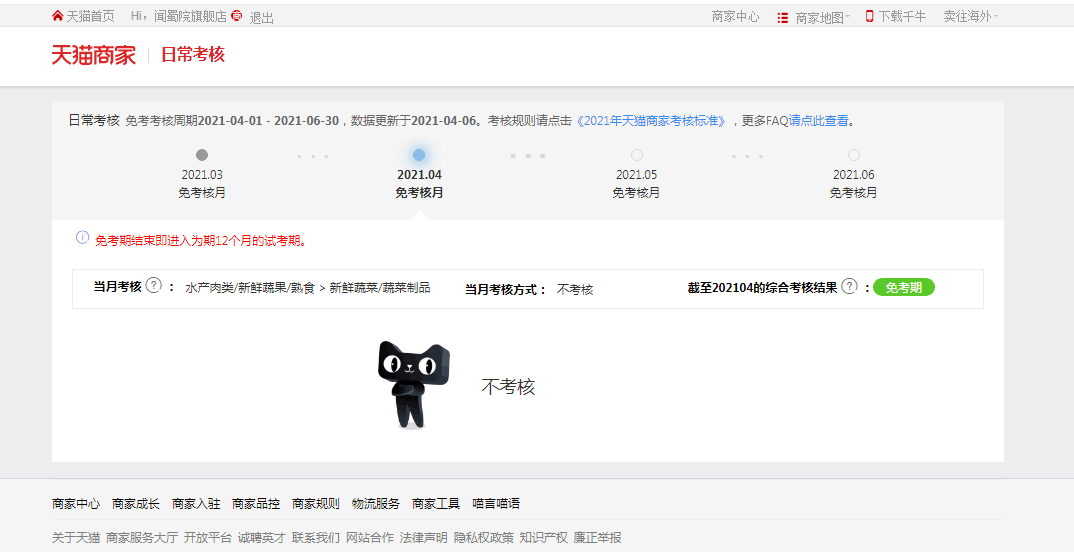Expand the 卖往海外 dropdown

(x=971, y=16)
